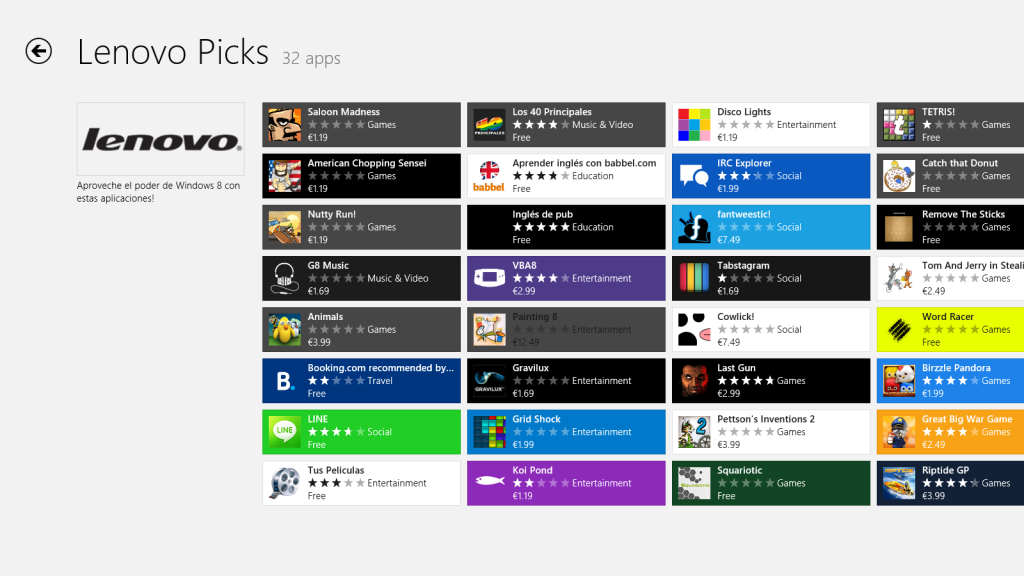Select the Animals game icon

coord(285,330)
